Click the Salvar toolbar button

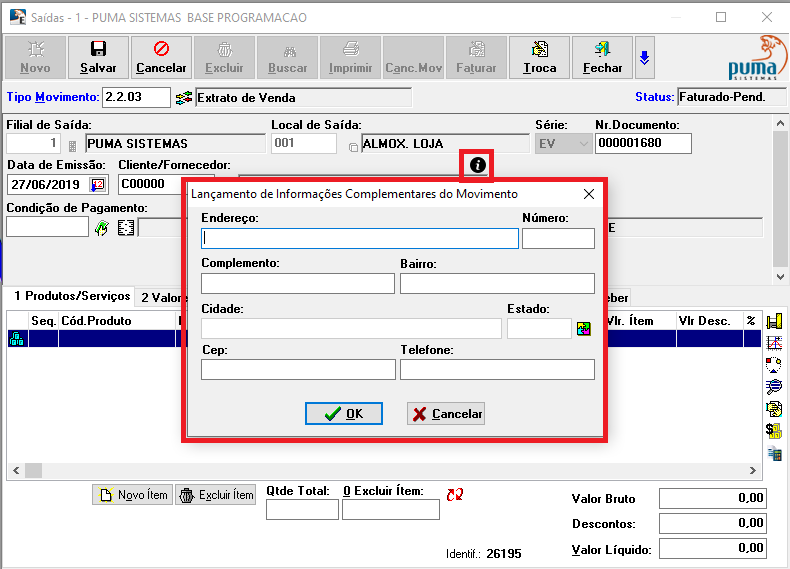click(x=98, y=58)
